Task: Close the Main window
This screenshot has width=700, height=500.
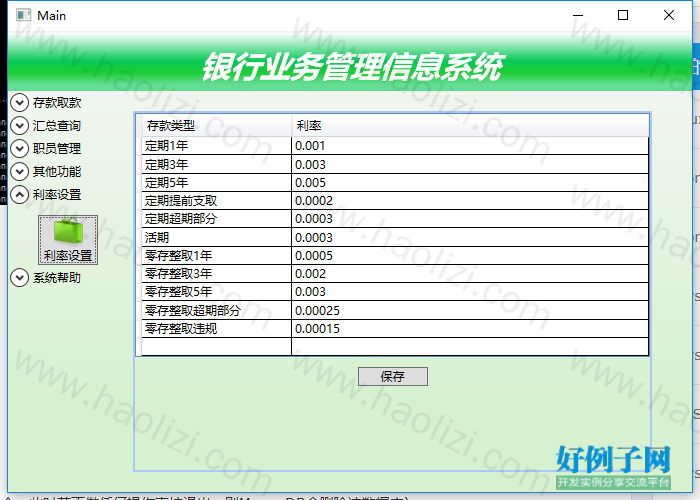Action: pos(669,15)
